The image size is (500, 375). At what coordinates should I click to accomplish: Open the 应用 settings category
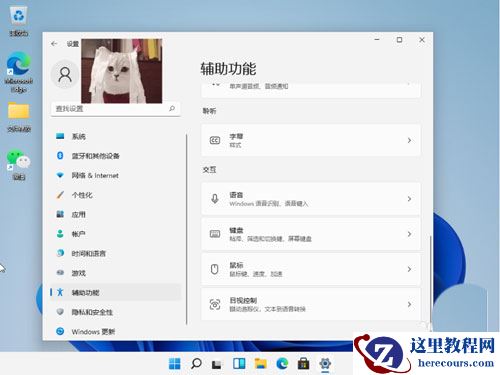click(116, 214)
